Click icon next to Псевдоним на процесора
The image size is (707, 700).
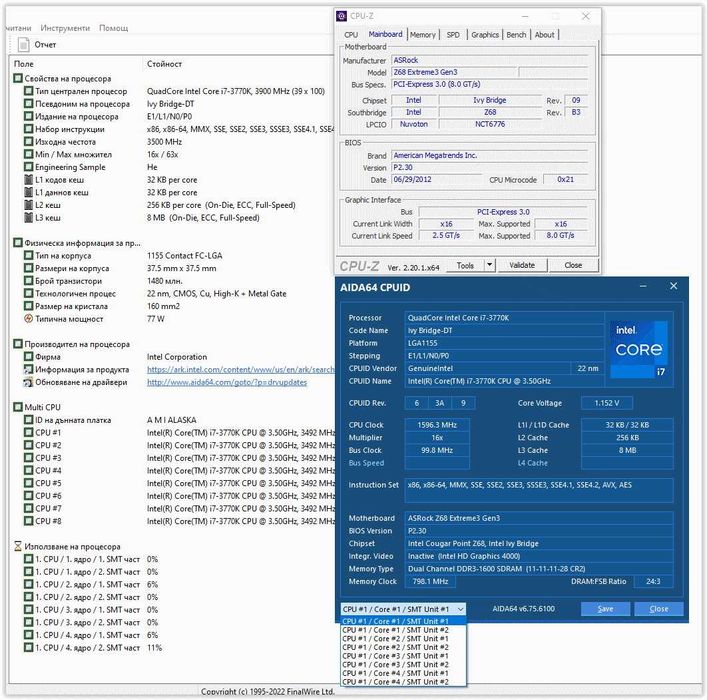coord(28,104)
